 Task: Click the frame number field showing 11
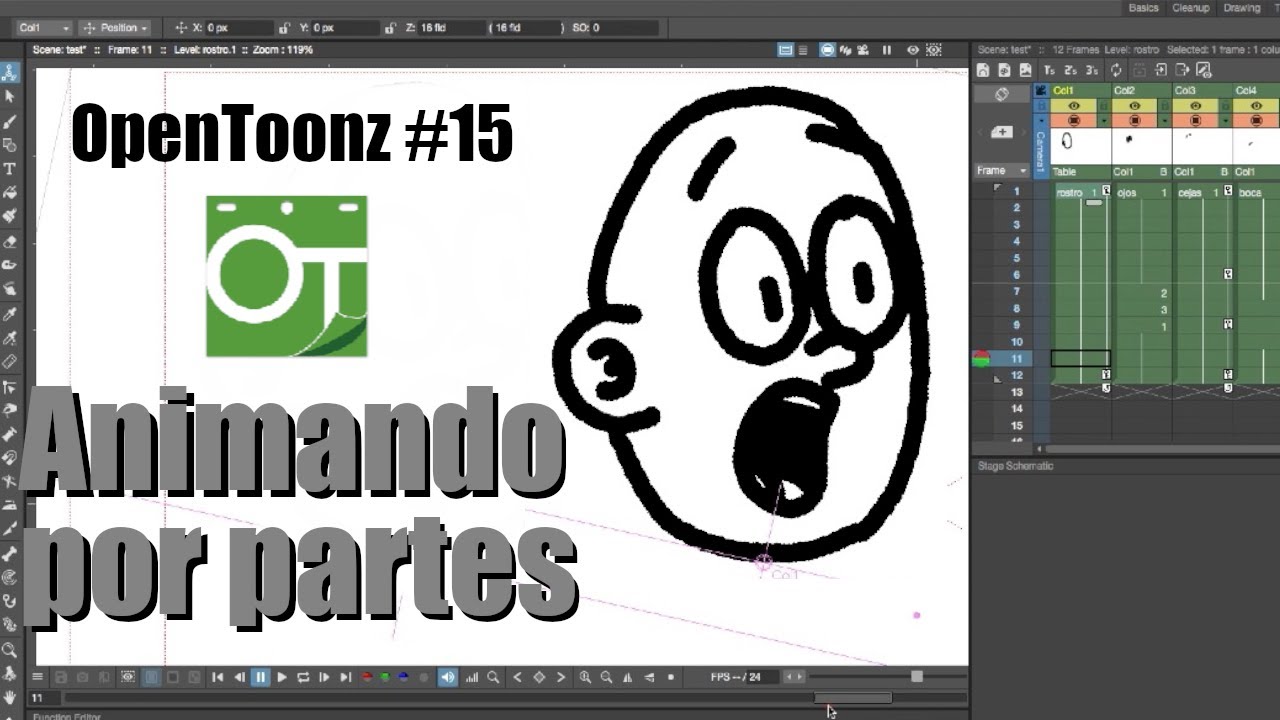43,698
